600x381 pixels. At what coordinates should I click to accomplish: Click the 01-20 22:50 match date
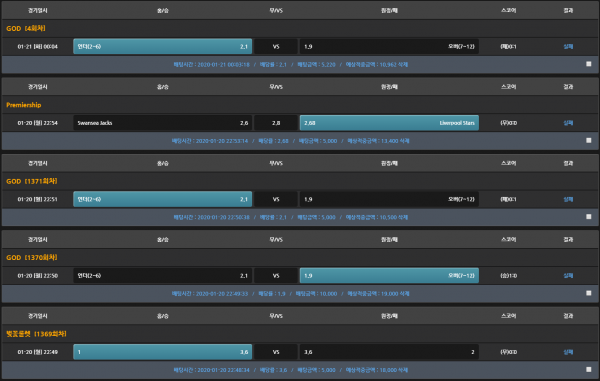(38, 275)
